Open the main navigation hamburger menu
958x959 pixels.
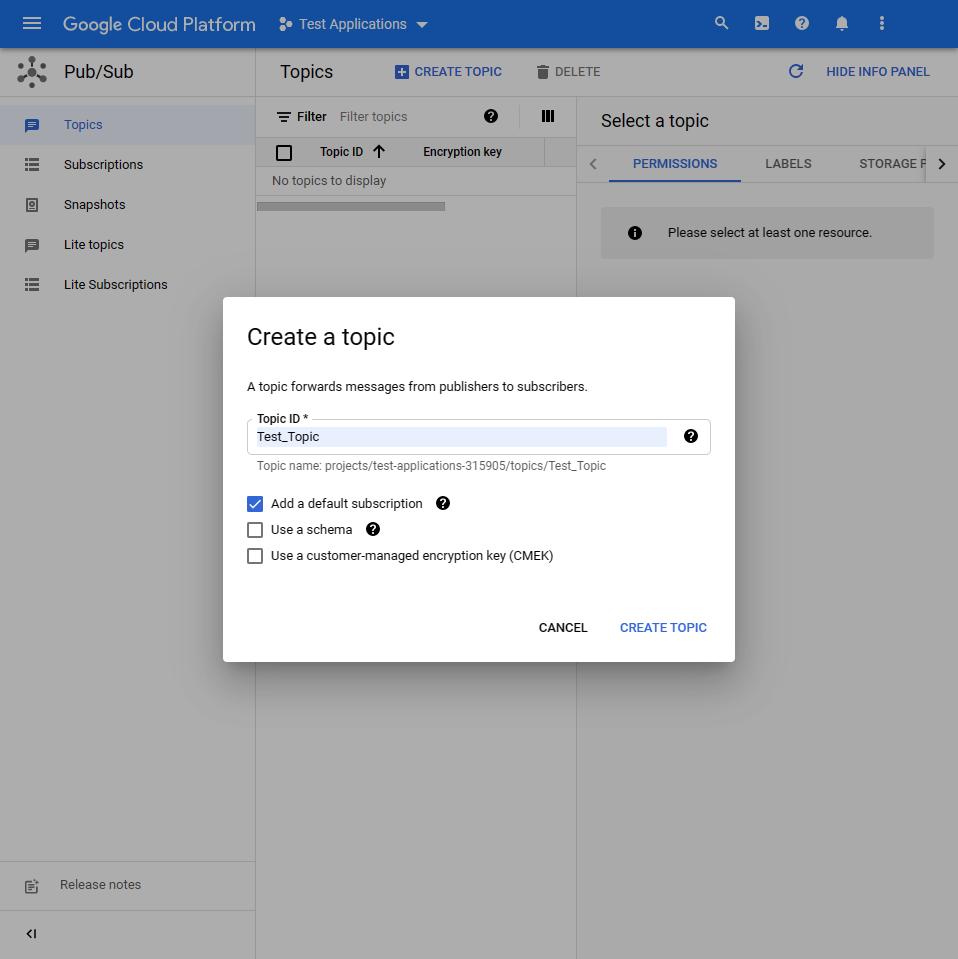point(32,23)
